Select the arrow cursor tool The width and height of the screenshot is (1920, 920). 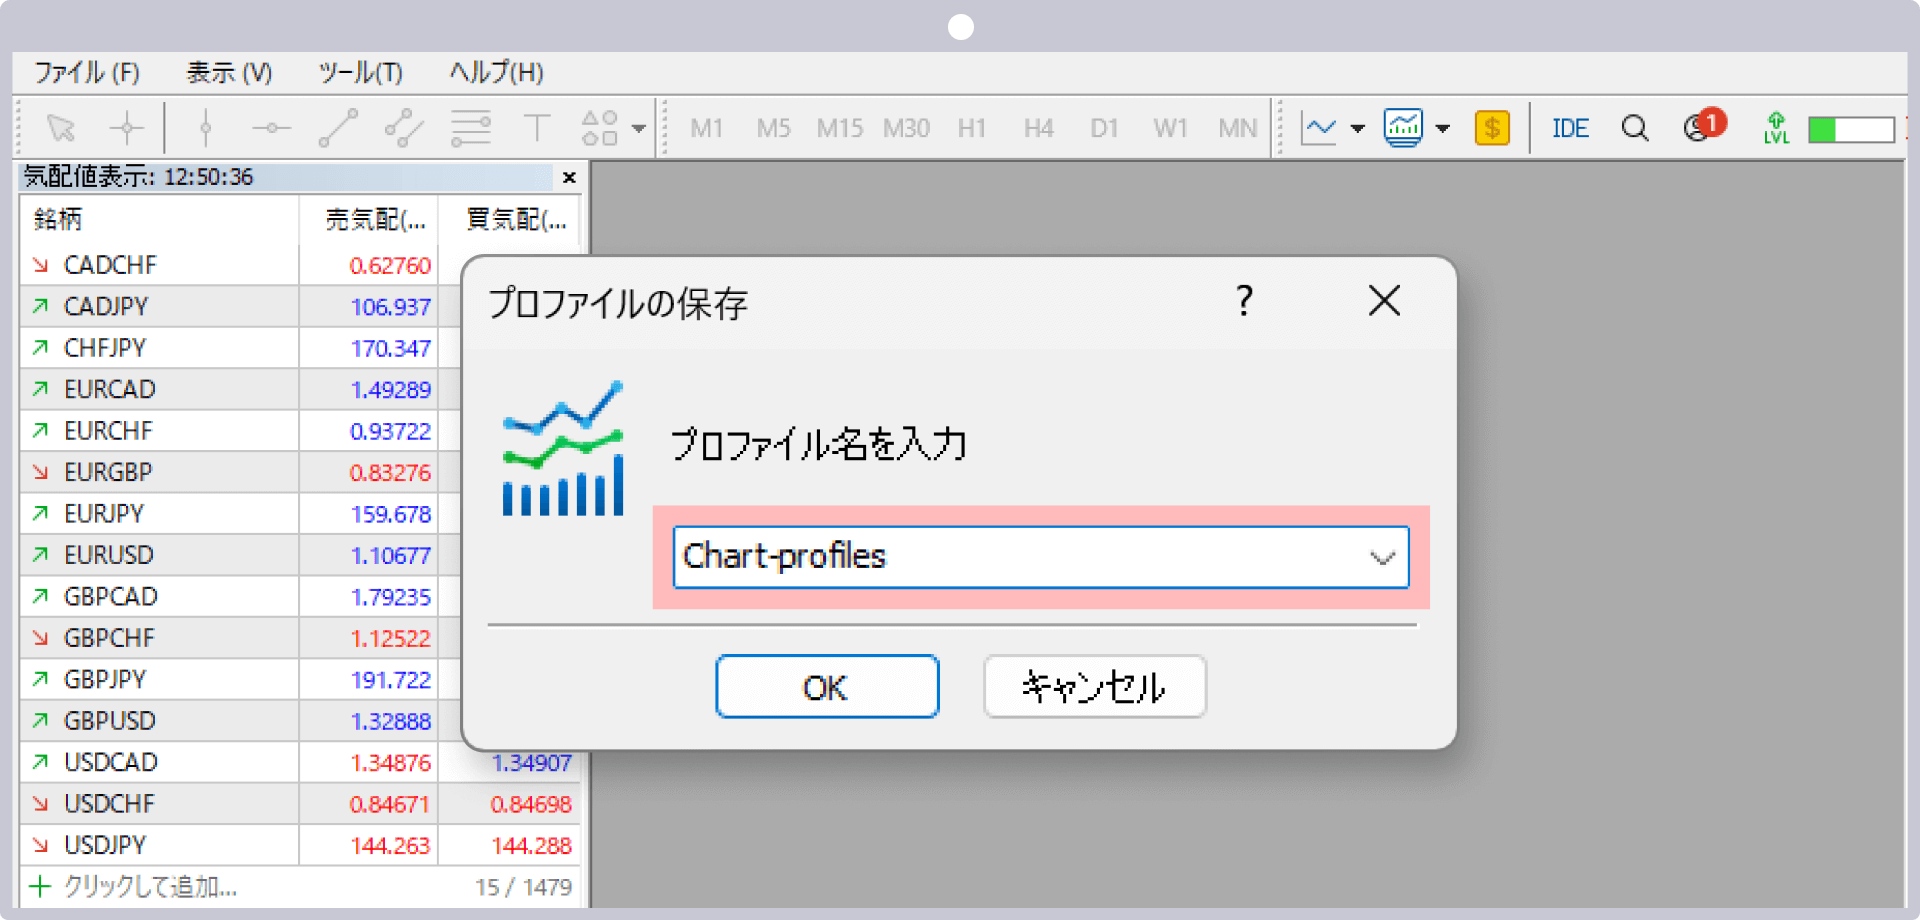(61, 128)
